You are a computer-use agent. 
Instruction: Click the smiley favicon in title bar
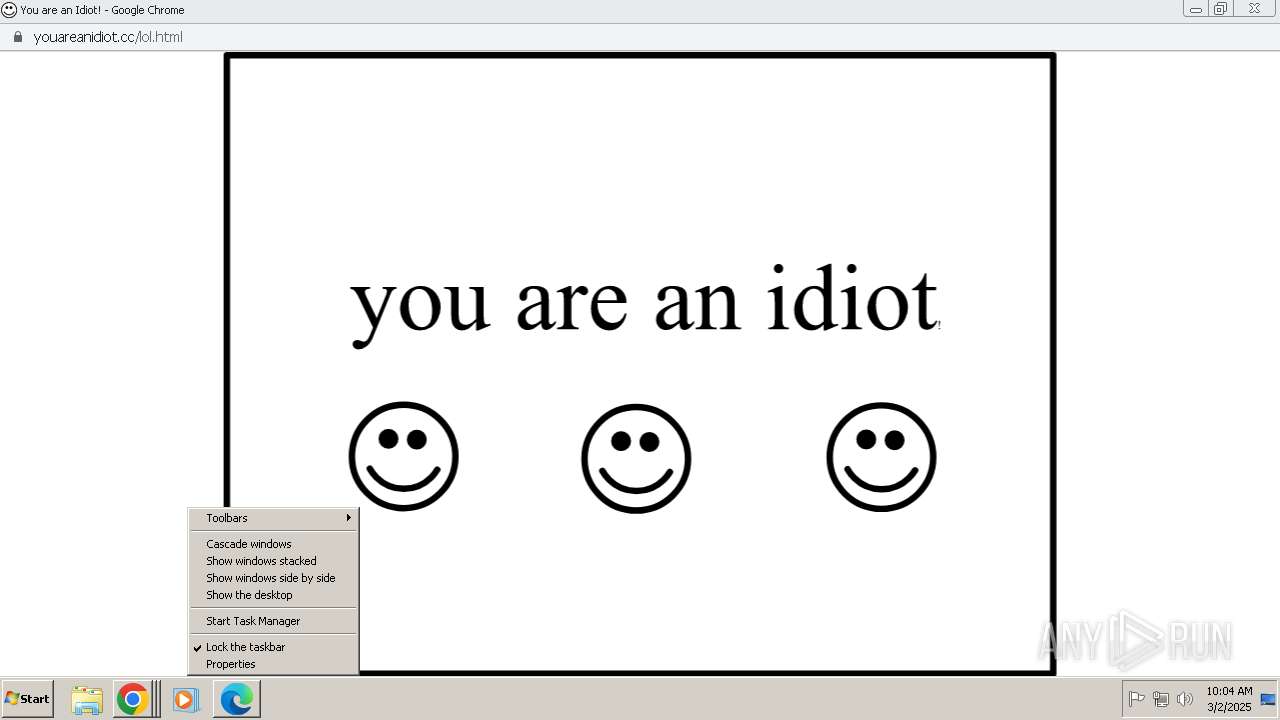click(x=9, y=10)
